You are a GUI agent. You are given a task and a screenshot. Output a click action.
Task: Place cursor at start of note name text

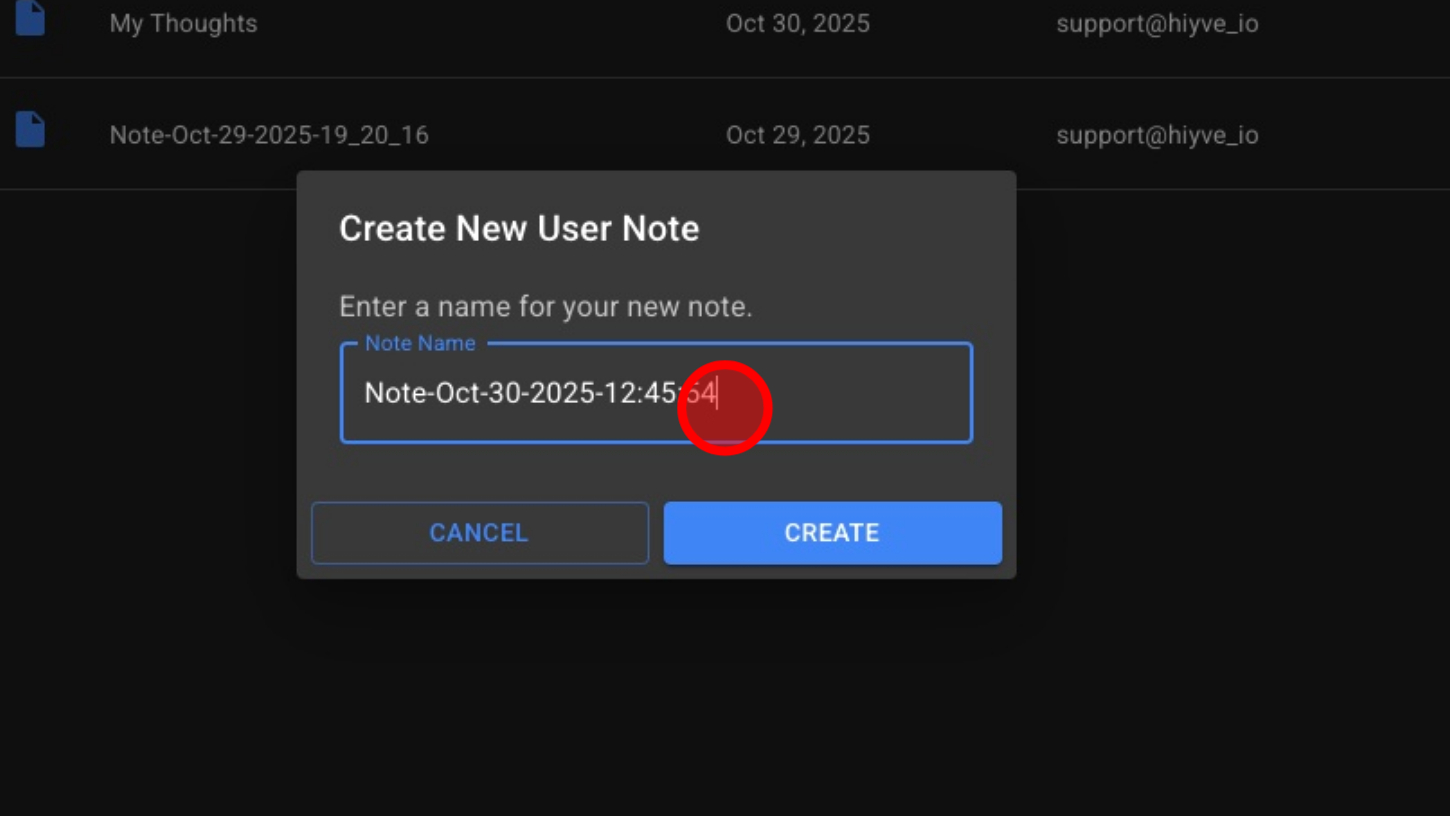[x=366, y=393]
